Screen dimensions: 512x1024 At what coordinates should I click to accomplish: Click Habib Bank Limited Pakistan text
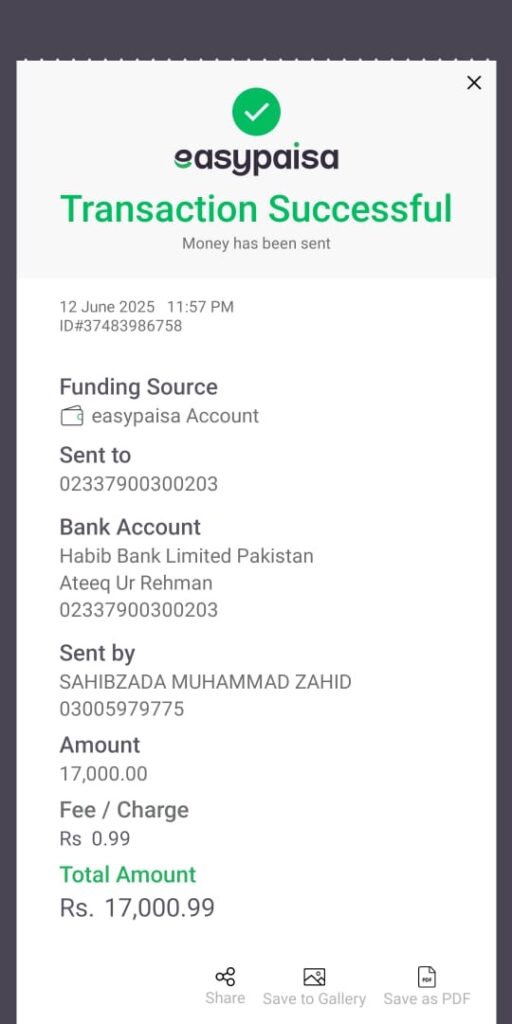[x=186, y=556]
